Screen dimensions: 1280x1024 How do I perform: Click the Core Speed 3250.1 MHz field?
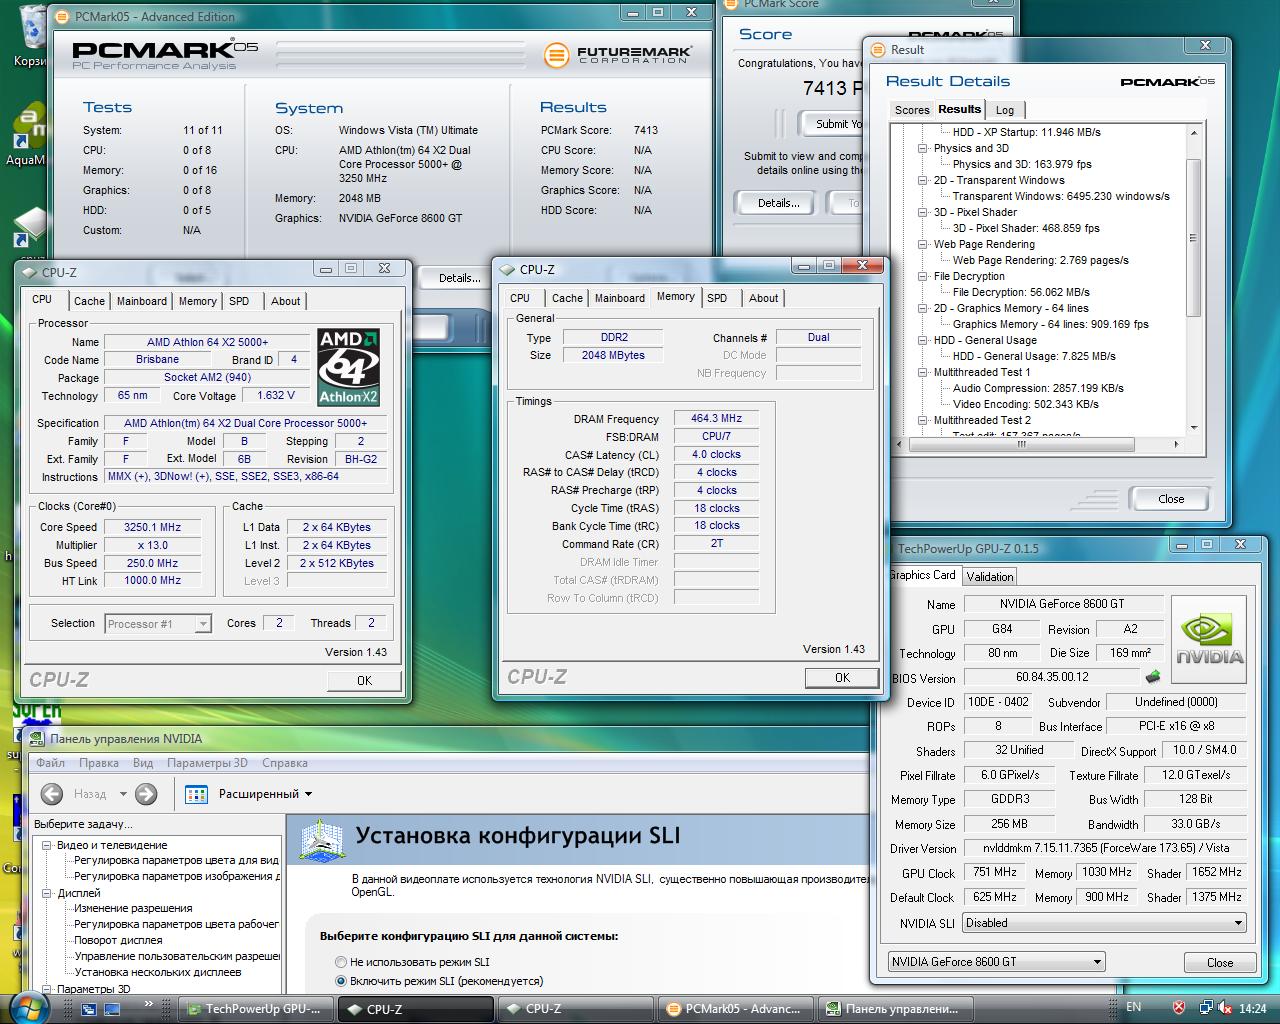(x=153, y=527)
